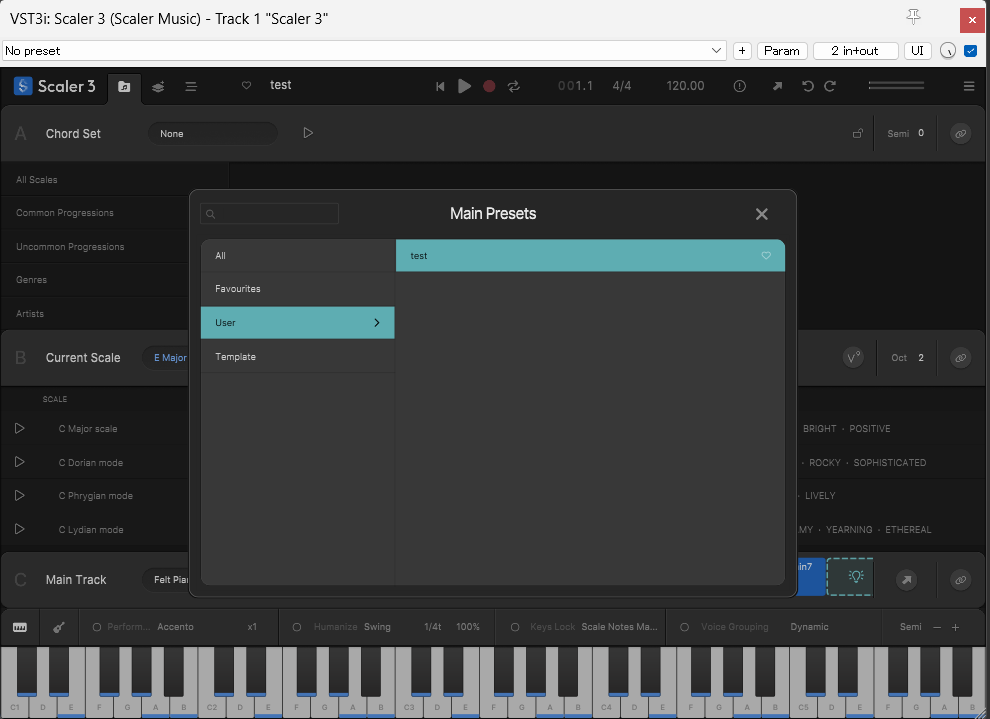Click the lightbulb chord suggestion slot
This screenshot has height=719, width=990.
(x=850, y=576)
